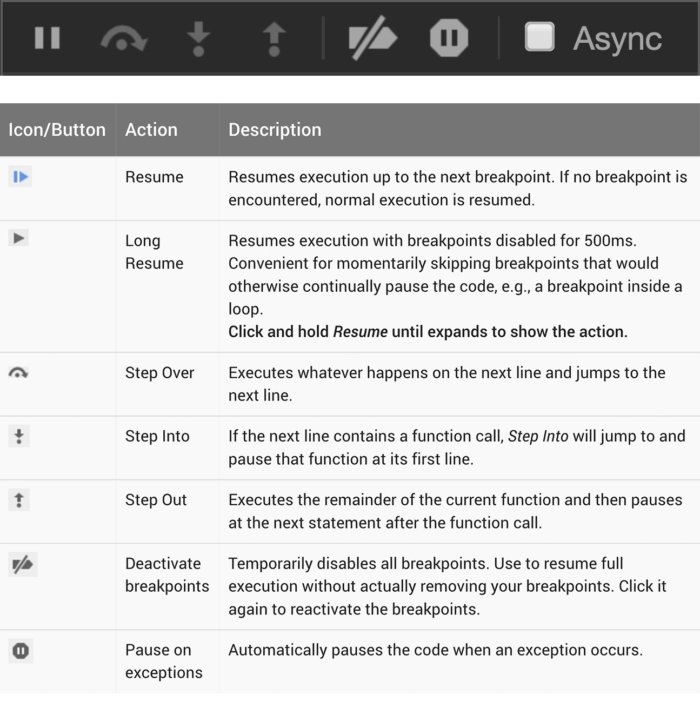
Task: Click the Step Out icon in table
Action: coord(19,500)
